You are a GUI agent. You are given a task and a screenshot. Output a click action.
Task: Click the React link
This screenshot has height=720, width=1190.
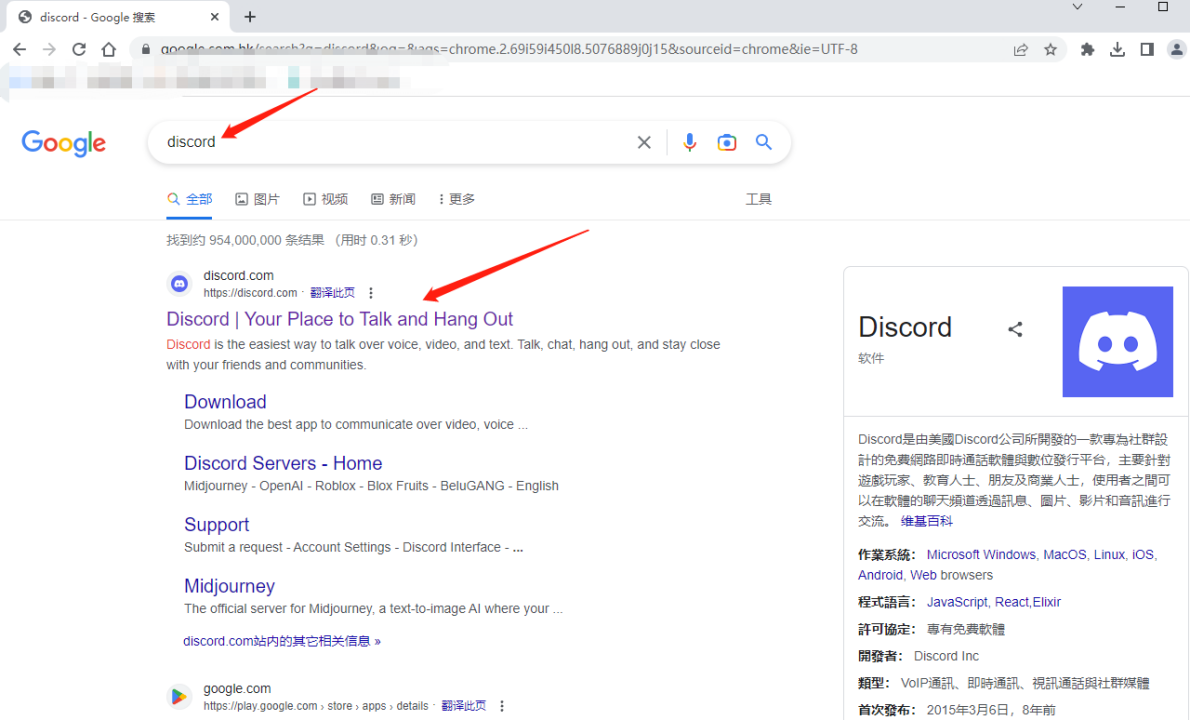pos(1012,602)
